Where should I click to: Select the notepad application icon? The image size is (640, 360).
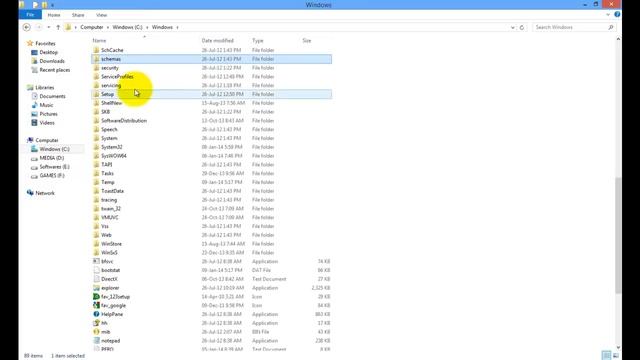pos(96,340)
